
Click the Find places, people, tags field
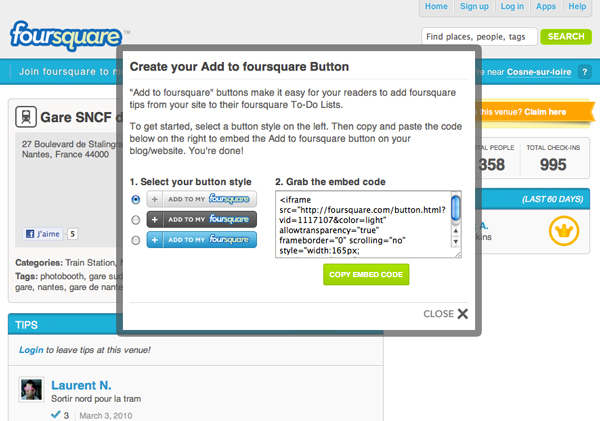pyautogui.click(x=479, y=37)
